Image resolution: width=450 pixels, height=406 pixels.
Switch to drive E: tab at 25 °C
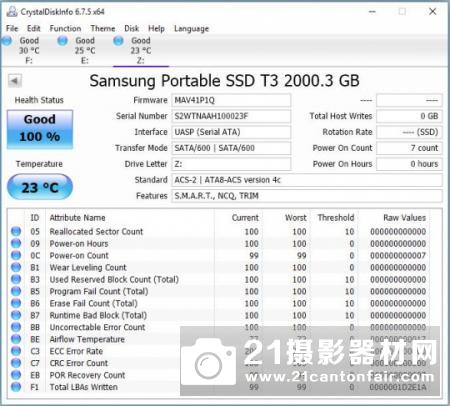[85, 50]
